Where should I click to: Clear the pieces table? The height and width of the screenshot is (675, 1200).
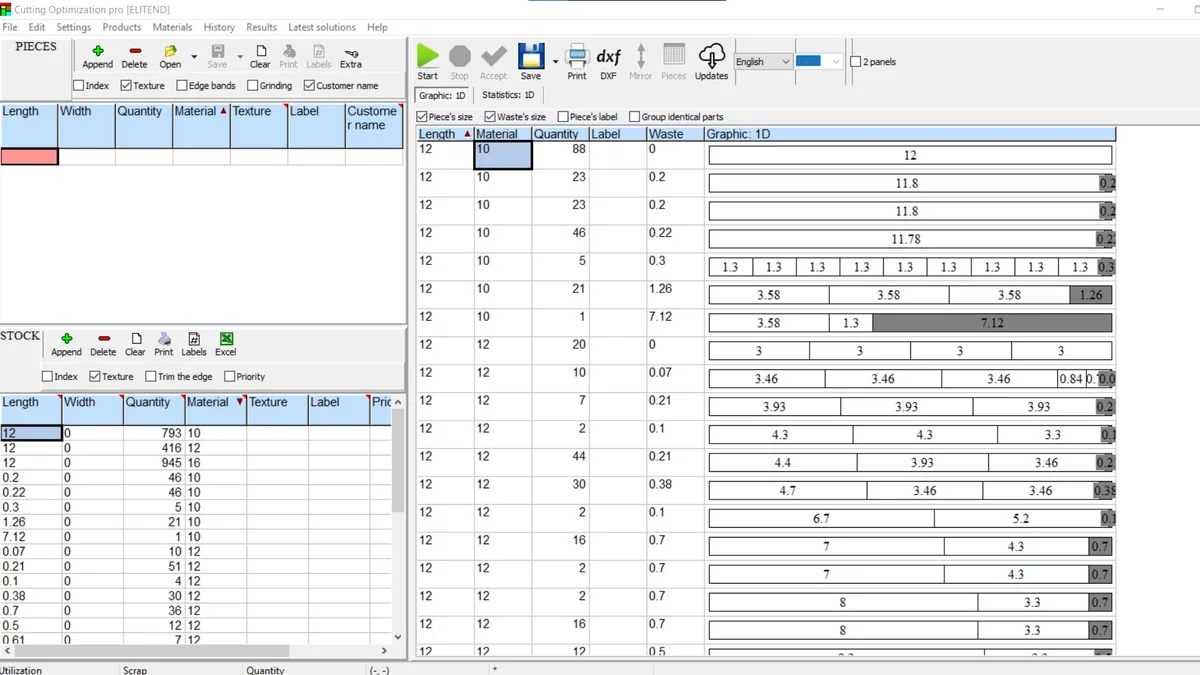260,56
